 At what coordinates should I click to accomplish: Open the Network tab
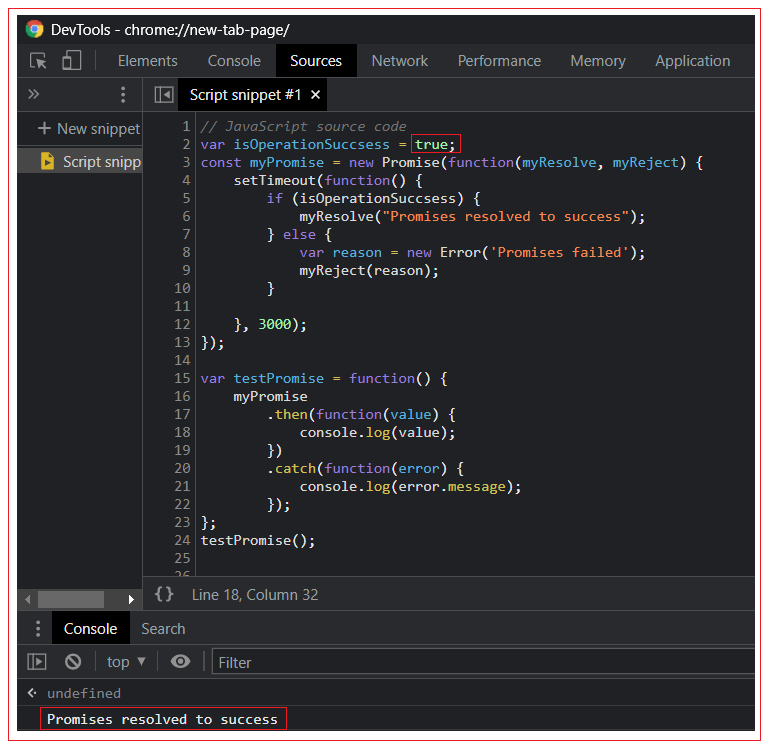[399, 61]
